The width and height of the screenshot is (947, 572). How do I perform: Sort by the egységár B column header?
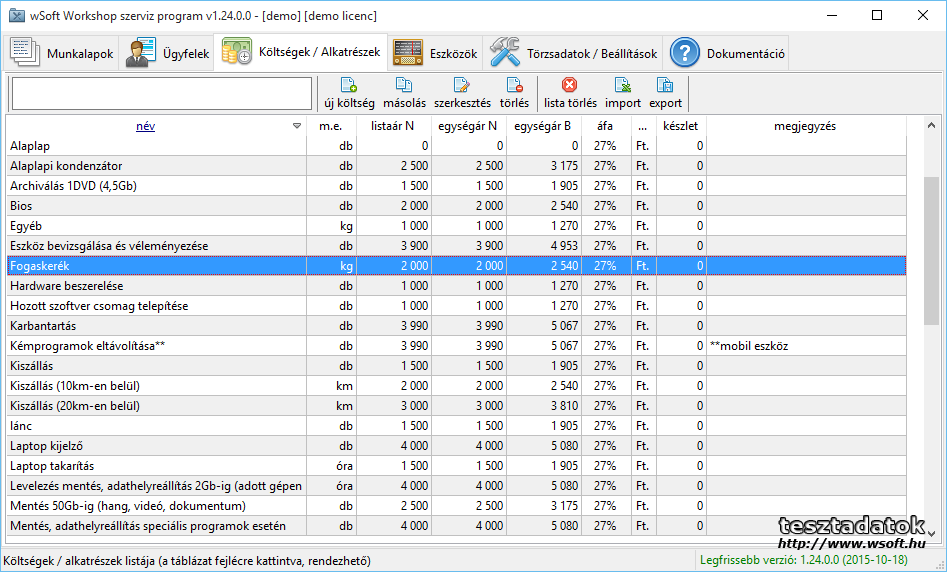point(542,126)
